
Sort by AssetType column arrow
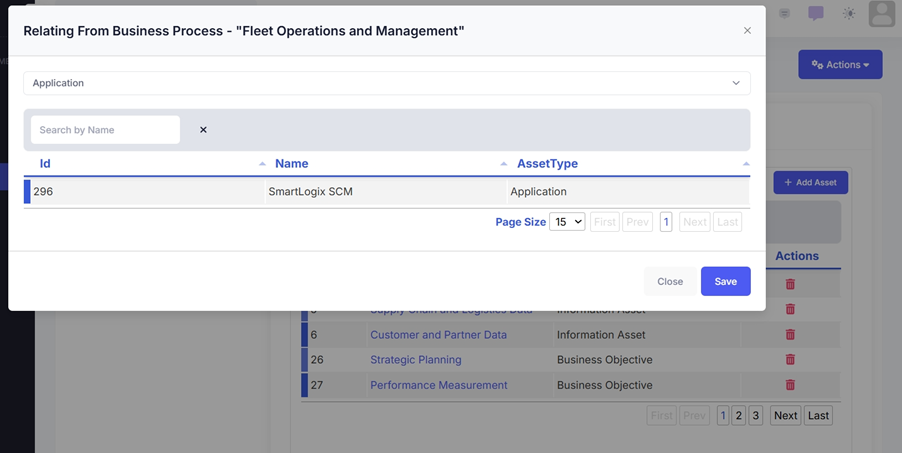point(746,164)
